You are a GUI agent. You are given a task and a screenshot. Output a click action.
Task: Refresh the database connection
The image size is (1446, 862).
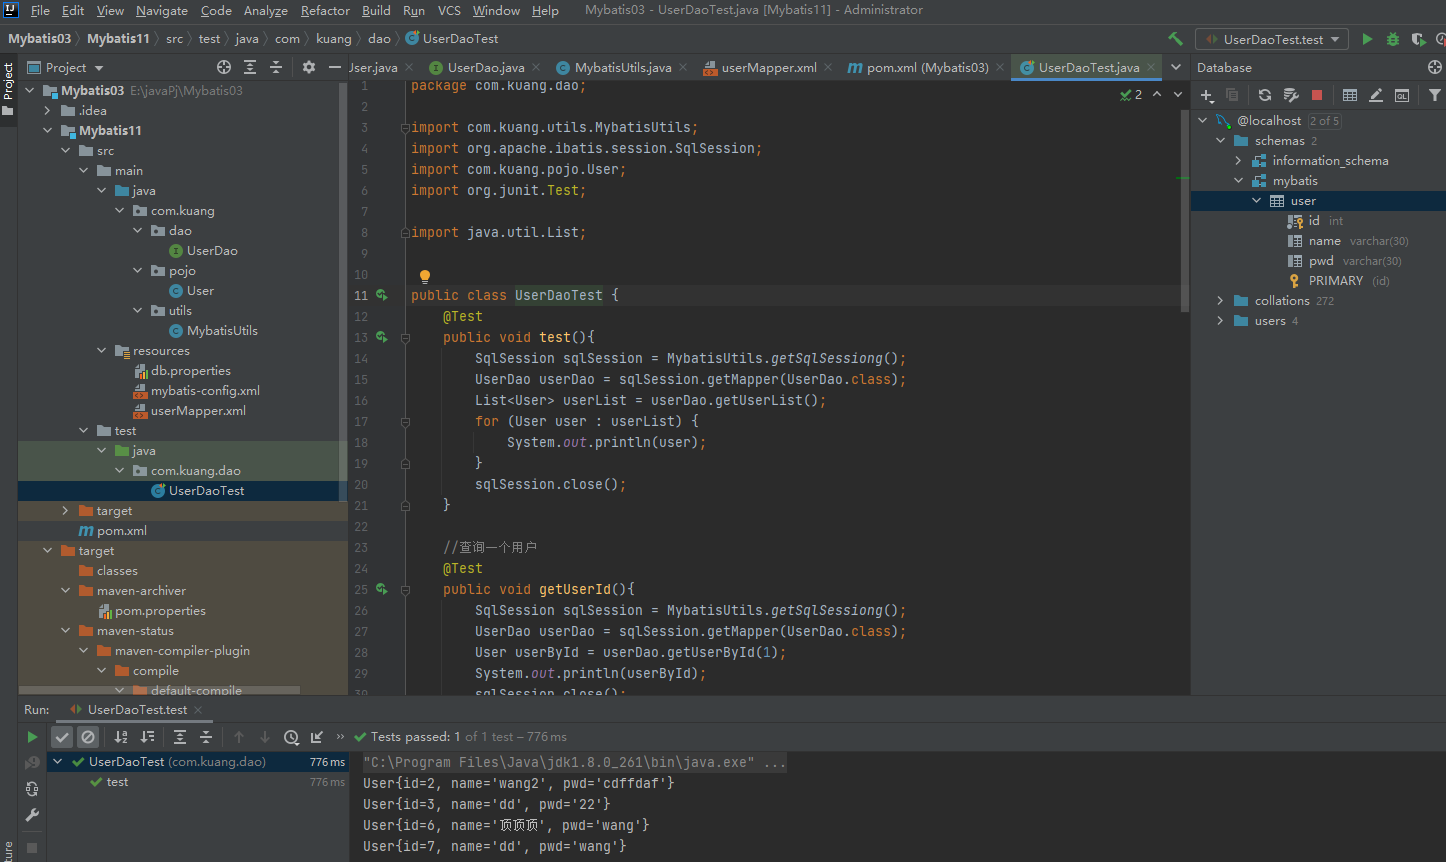click(1265, 95)
